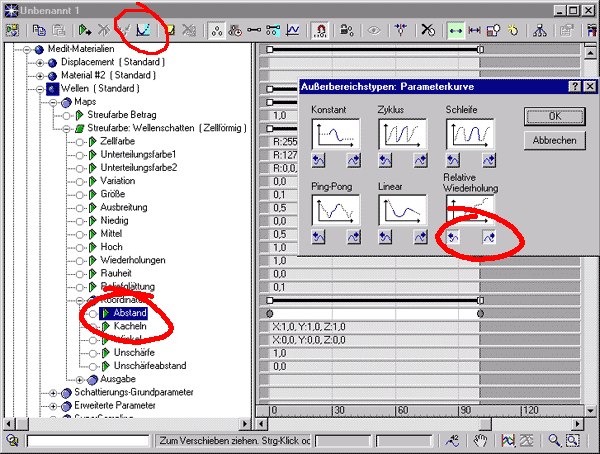This screenshot has width=600, height=454.
Task: Set Schleife as the outgoing curve type
Action: (490, 160)
